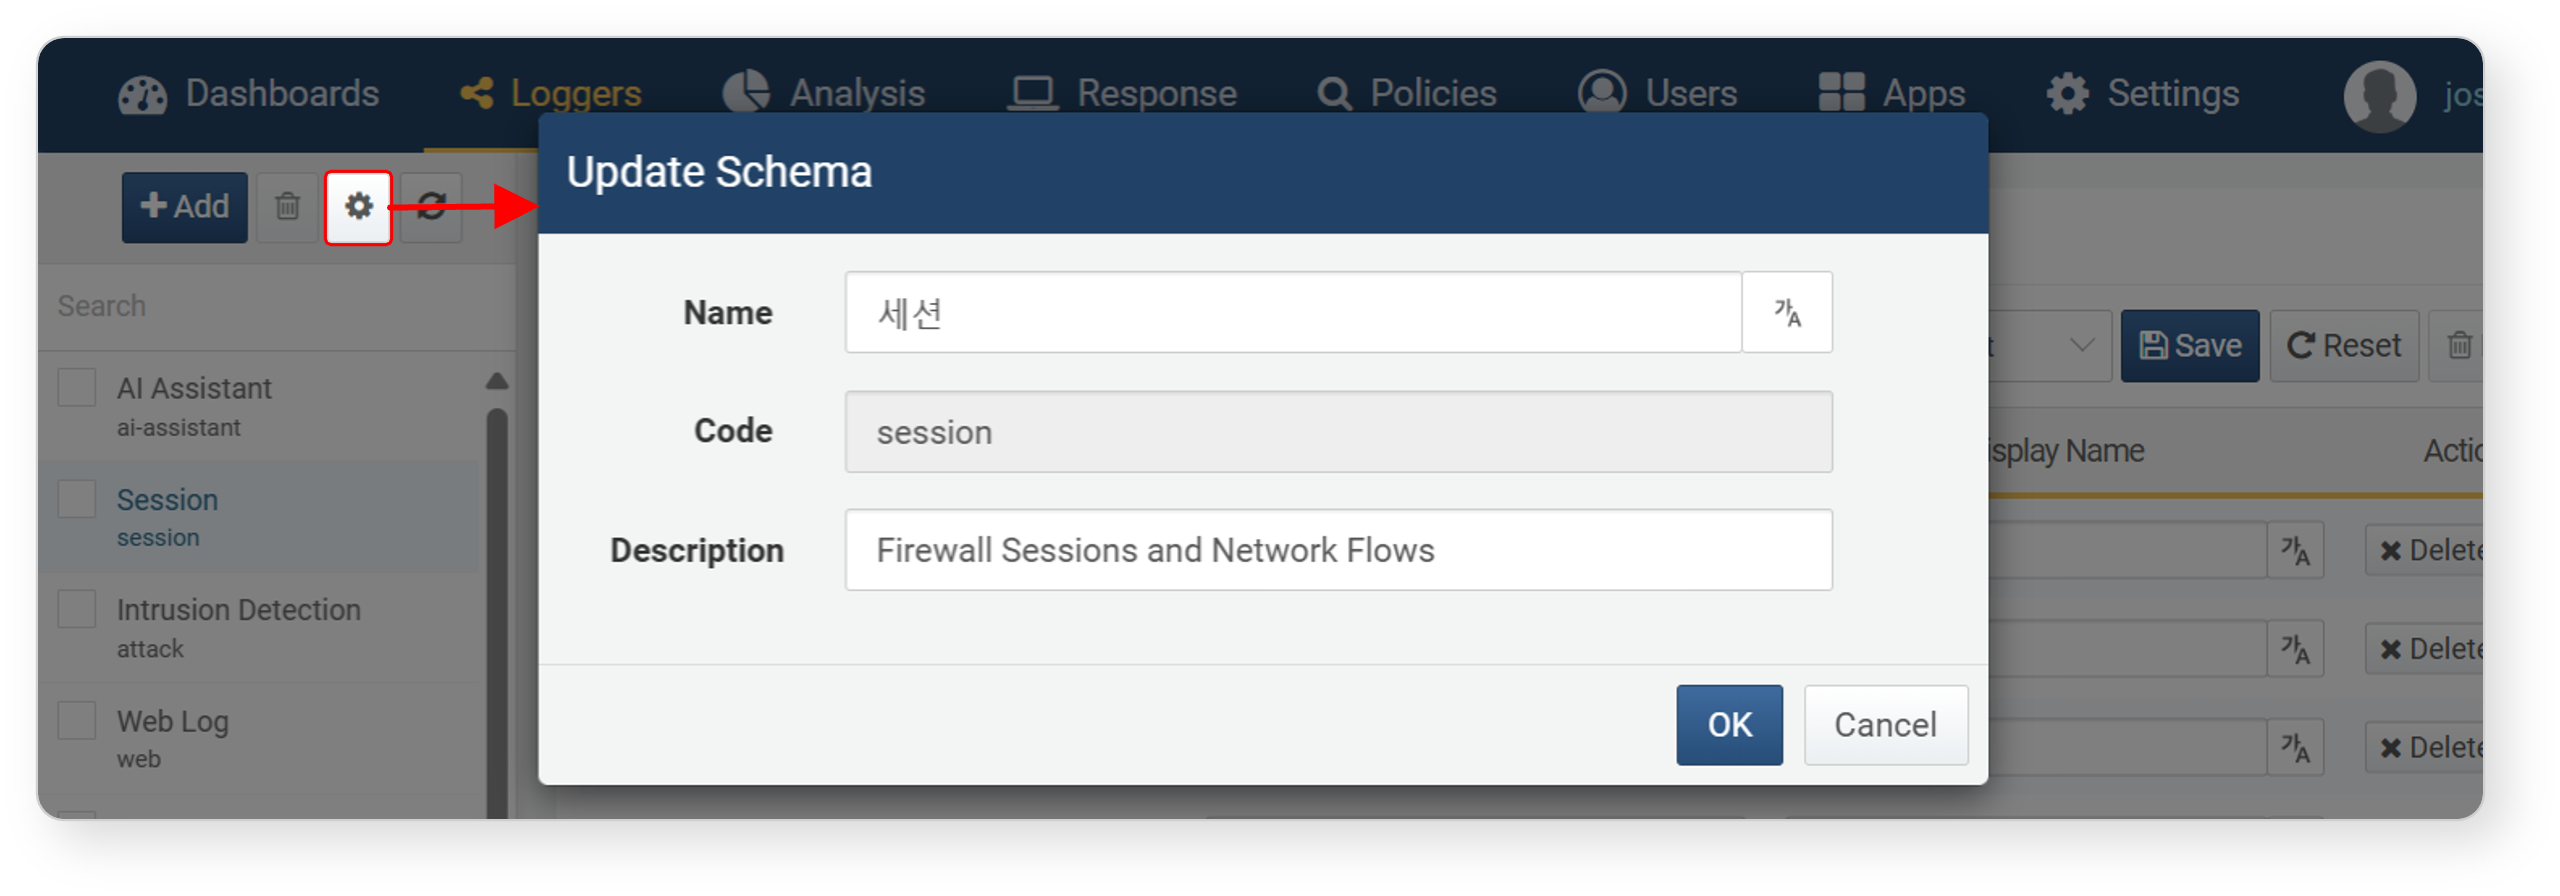Click the translate icon in second table row
This screenshot has width=2560, height=896.
(x=2294, y=649)
